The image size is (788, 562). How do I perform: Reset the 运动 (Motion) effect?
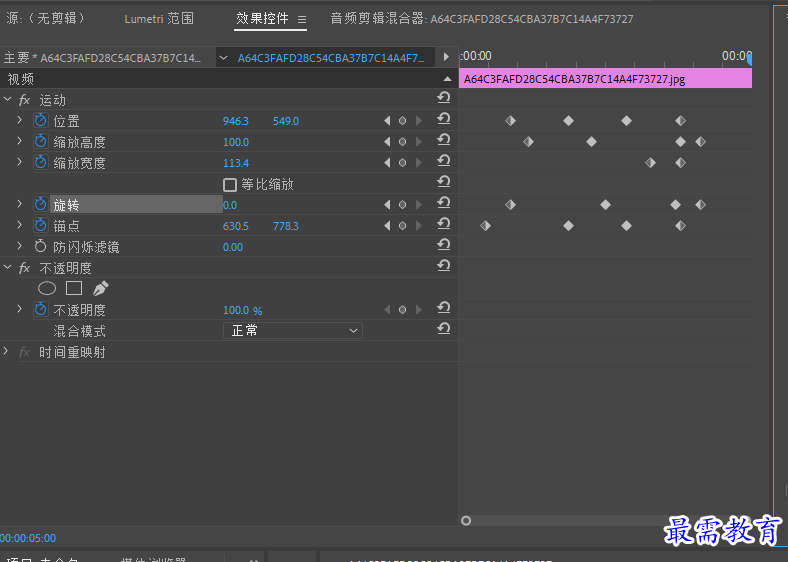443,98
